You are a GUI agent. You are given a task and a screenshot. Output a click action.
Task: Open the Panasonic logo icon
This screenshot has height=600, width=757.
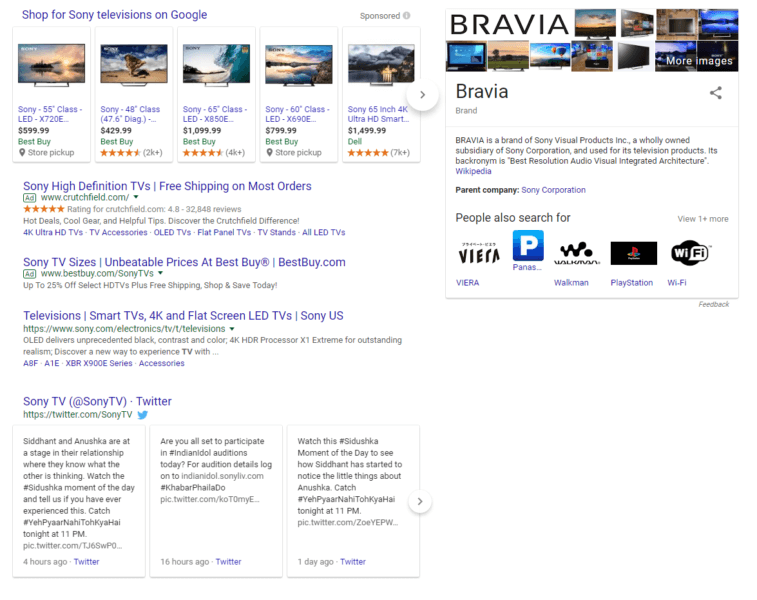pyautogui.click(x=528, y=245)
